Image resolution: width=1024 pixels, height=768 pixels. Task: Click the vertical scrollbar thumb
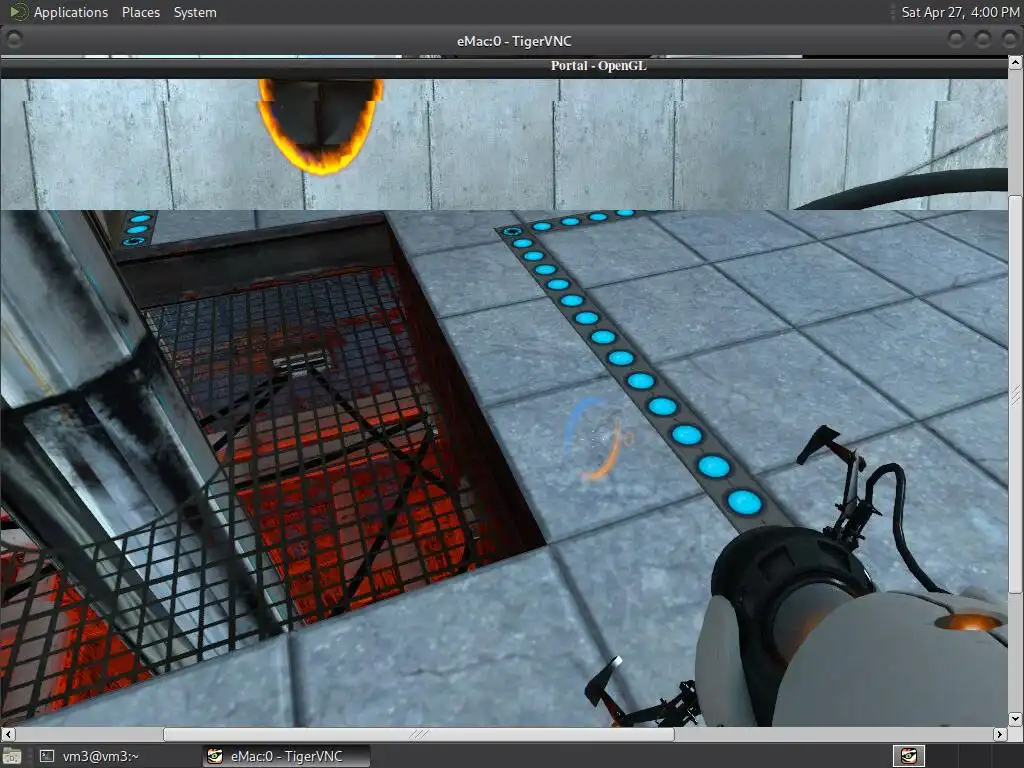[1016, 394]
